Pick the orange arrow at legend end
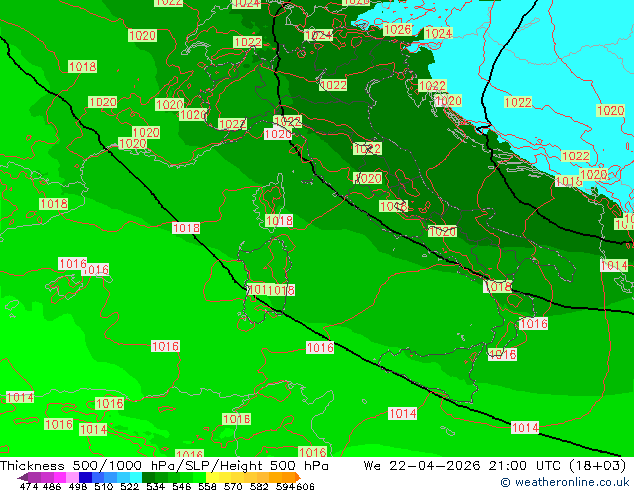Screen dimensions: 634x490 pos(298,477)
